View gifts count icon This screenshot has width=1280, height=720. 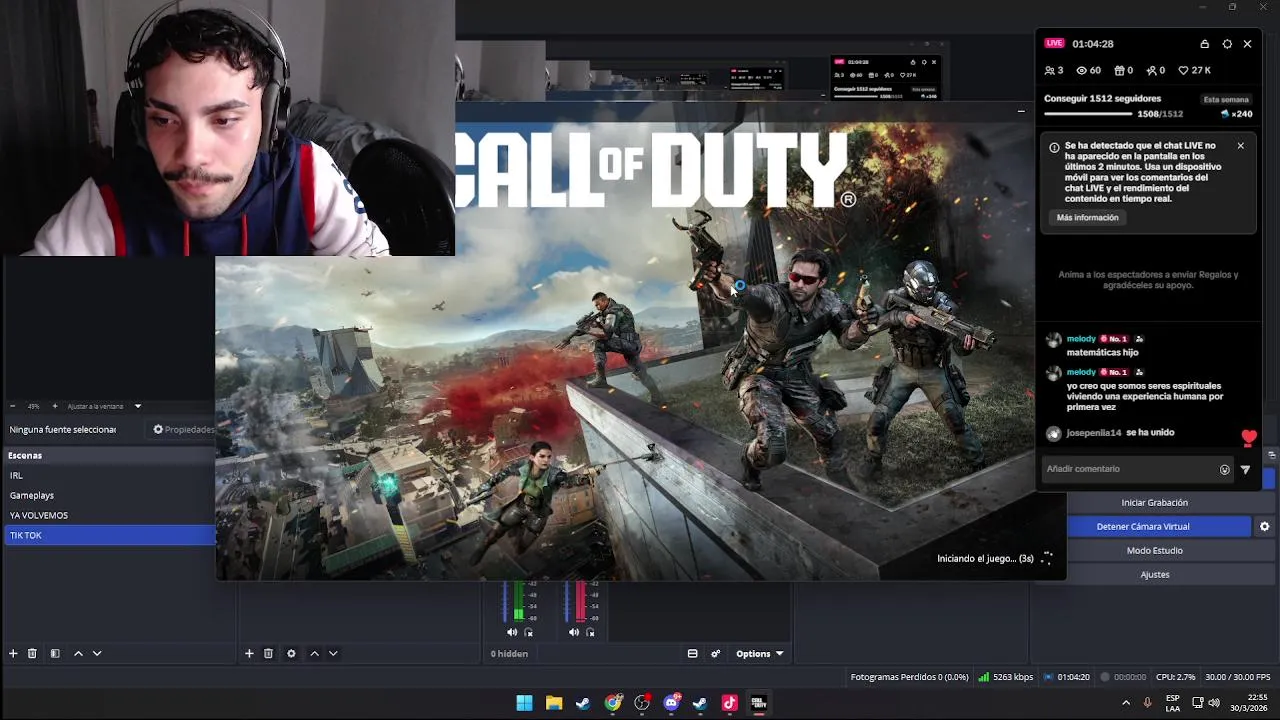click(x=1119, y=71)
